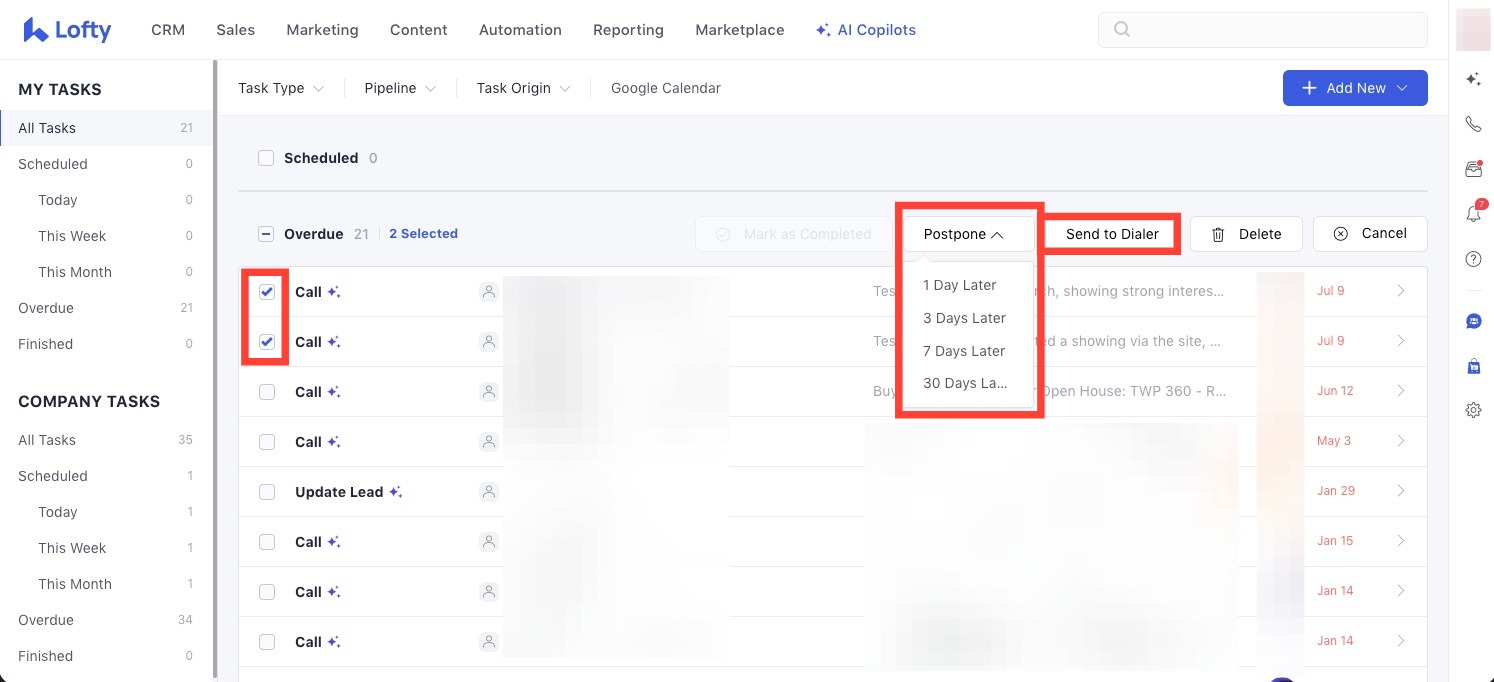
Task: Open the notifications bell icon
Action: click(1473, 213)
